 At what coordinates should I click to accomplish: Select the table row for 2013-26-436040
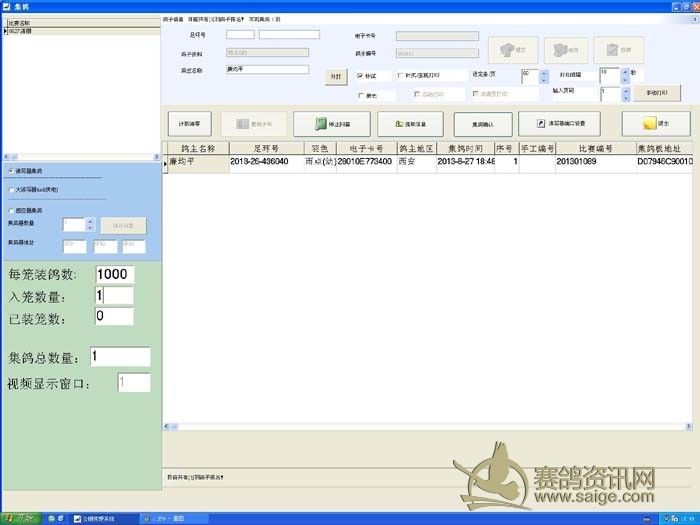tap(259, 161)
